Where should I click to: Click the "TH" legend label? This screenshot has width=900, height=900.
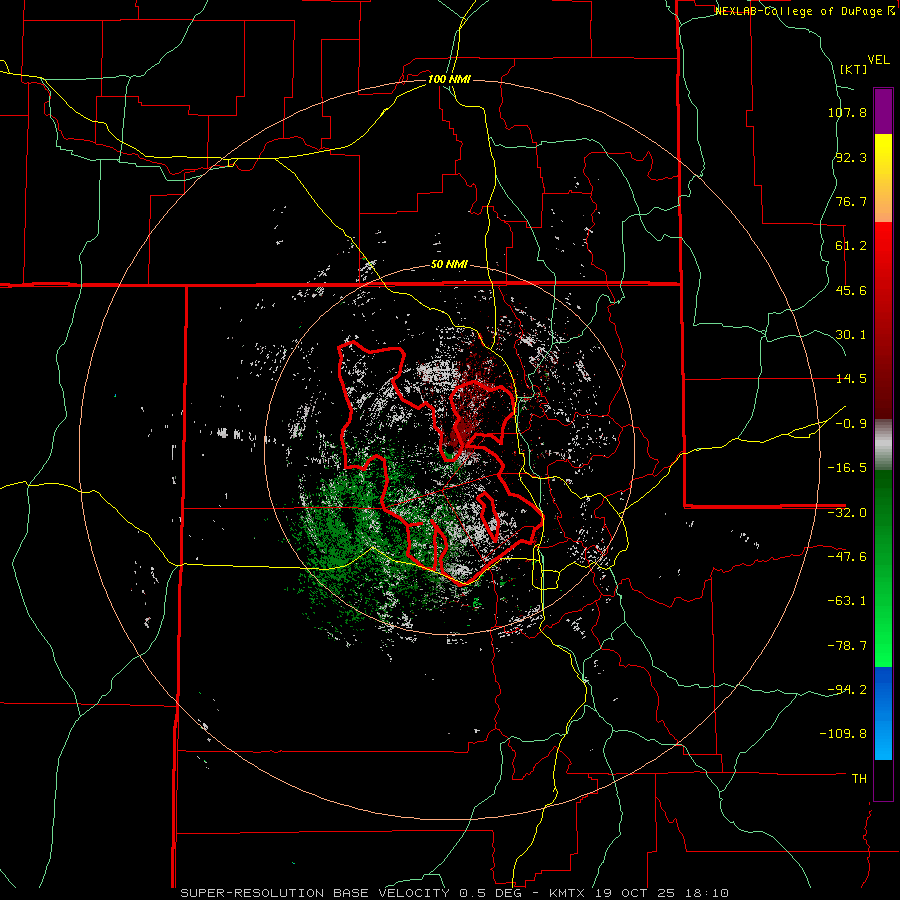click(x=859, y=779)
